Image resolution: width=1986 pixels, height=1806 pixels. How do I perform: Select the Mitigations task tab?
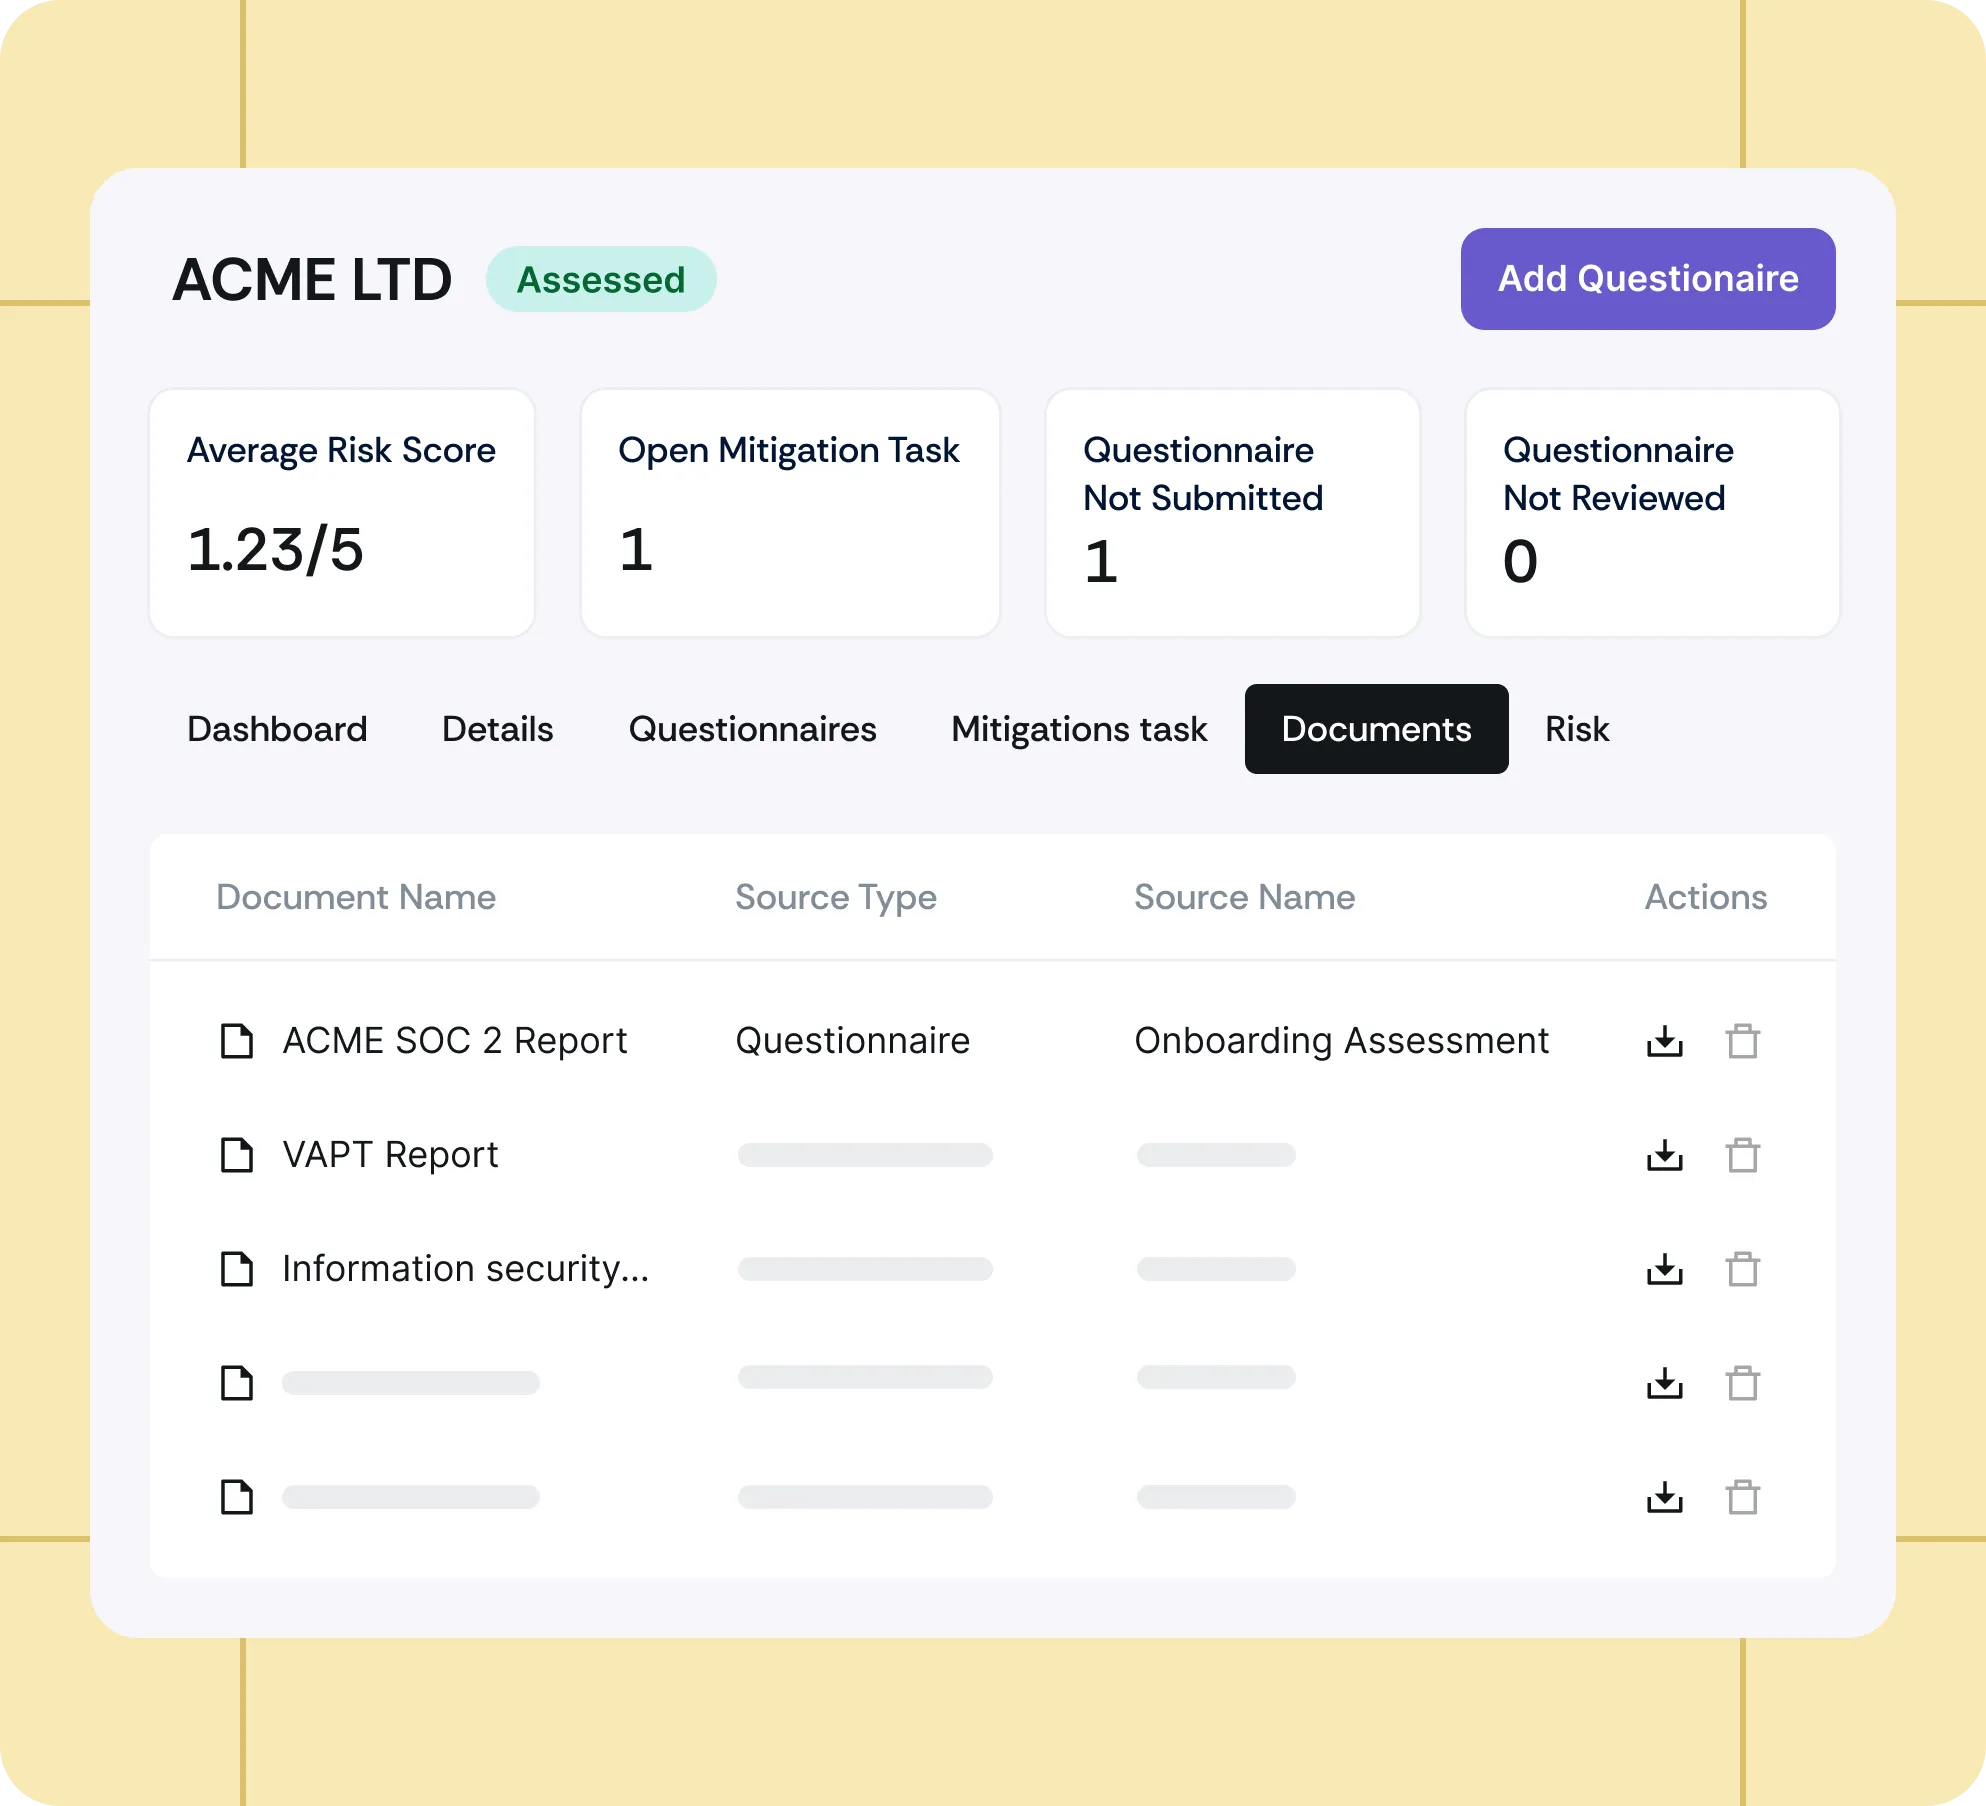click(1079, 729)
